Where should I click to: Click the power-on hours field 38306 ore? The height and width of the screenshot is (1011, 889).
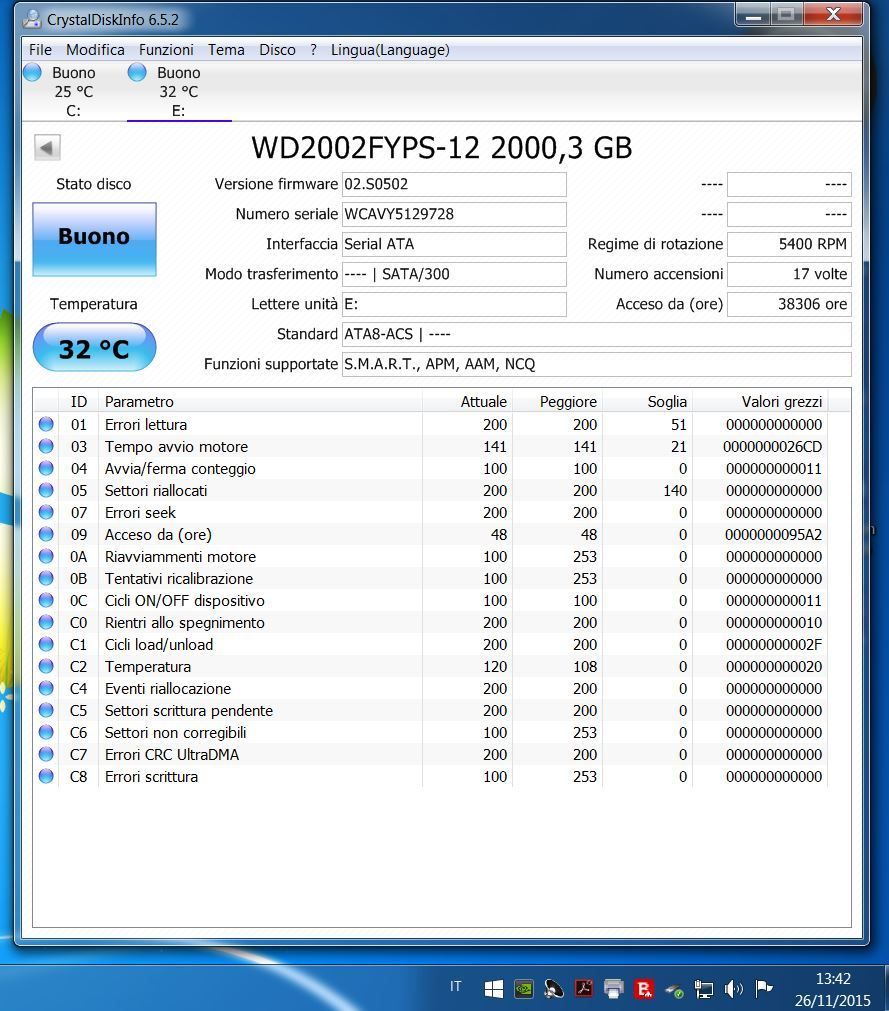[789, 304]
